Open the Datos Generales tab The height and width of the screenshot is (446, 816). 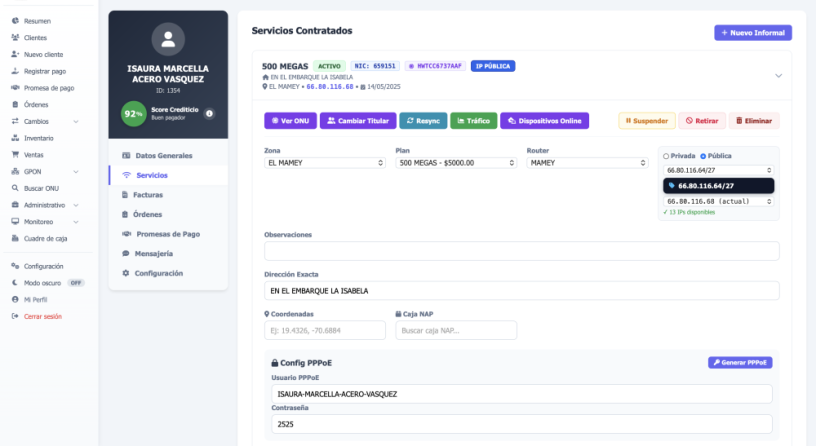coord(168,155)
